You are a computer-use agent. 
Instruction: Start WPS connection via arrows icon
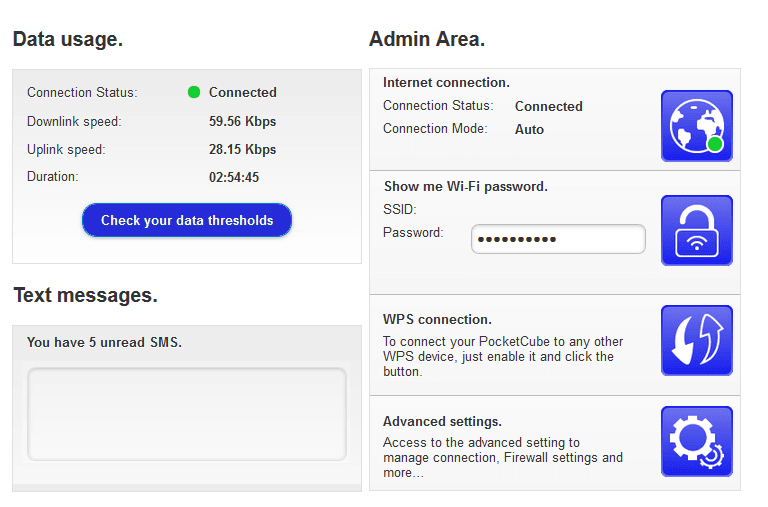click(696, 340)
